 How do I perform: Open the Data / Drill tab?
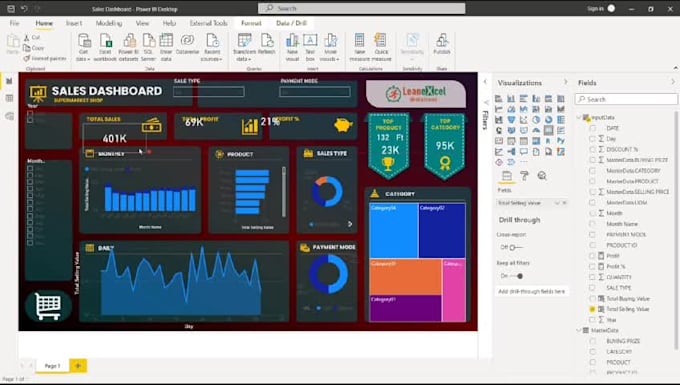[291, 23]
